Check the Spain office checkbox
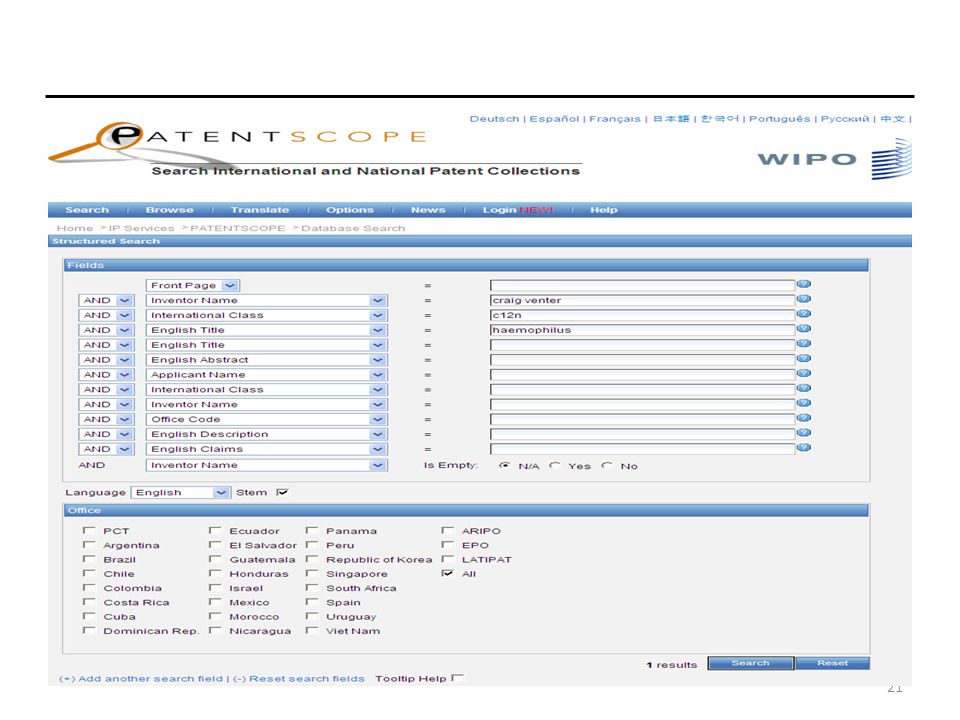This screenshot has width=960, height=720. point(312,602)
